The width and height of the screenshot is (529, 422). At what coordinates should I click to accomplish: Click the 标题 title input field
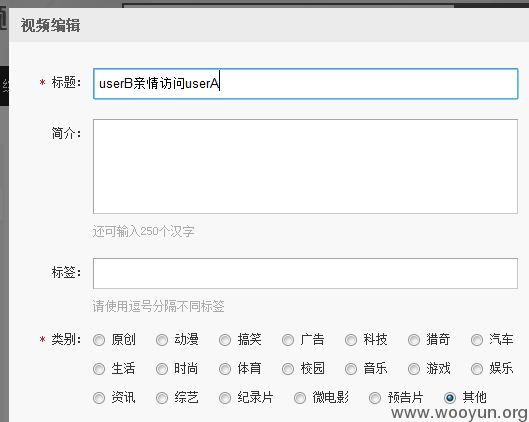point(305,84)
